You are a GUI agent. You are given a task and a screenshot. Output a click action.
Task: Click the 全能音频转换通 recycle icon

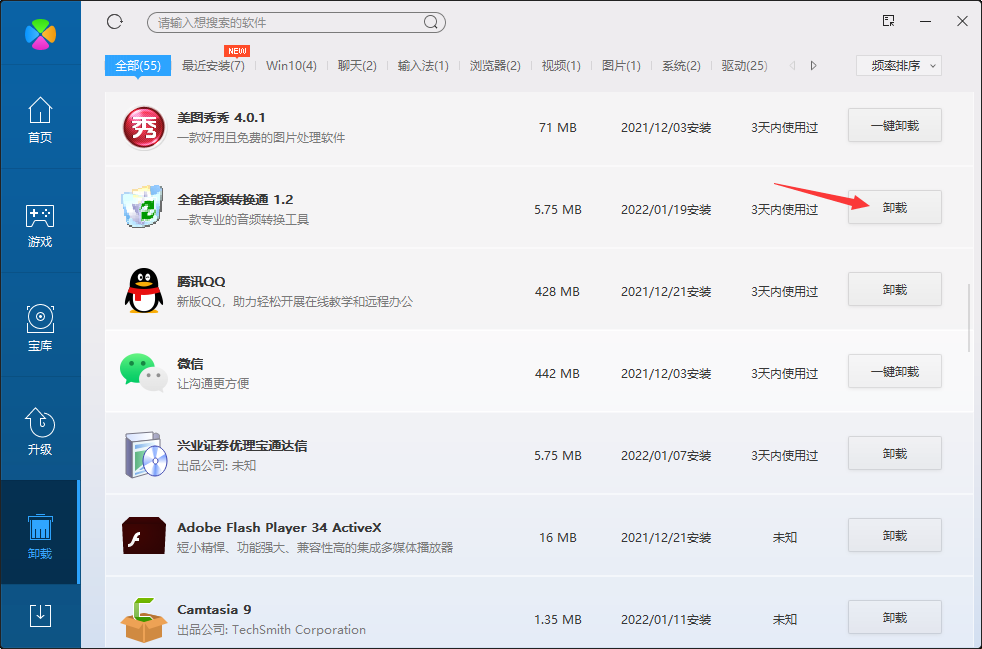pos(143,207)
